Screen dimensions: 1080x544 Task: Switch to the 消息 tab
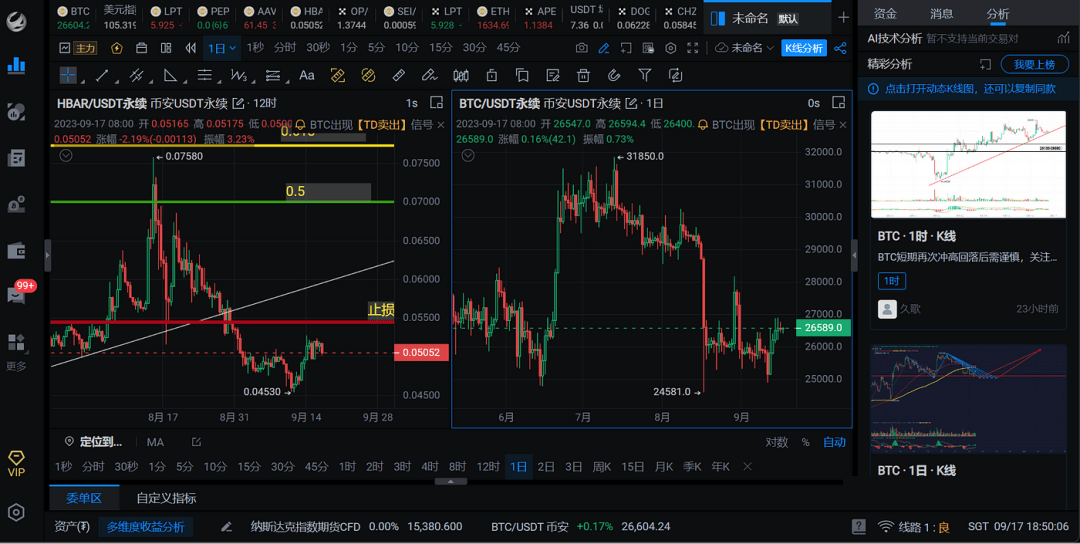click(941, 14)
